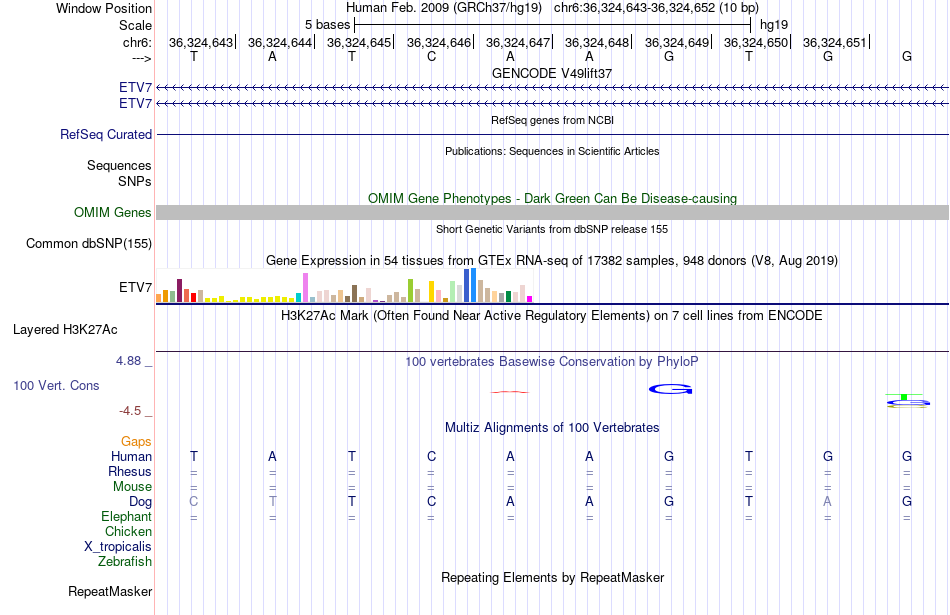
Task: Click the green-topped G logo in the PhyloP track
Action: coord(907,401)
